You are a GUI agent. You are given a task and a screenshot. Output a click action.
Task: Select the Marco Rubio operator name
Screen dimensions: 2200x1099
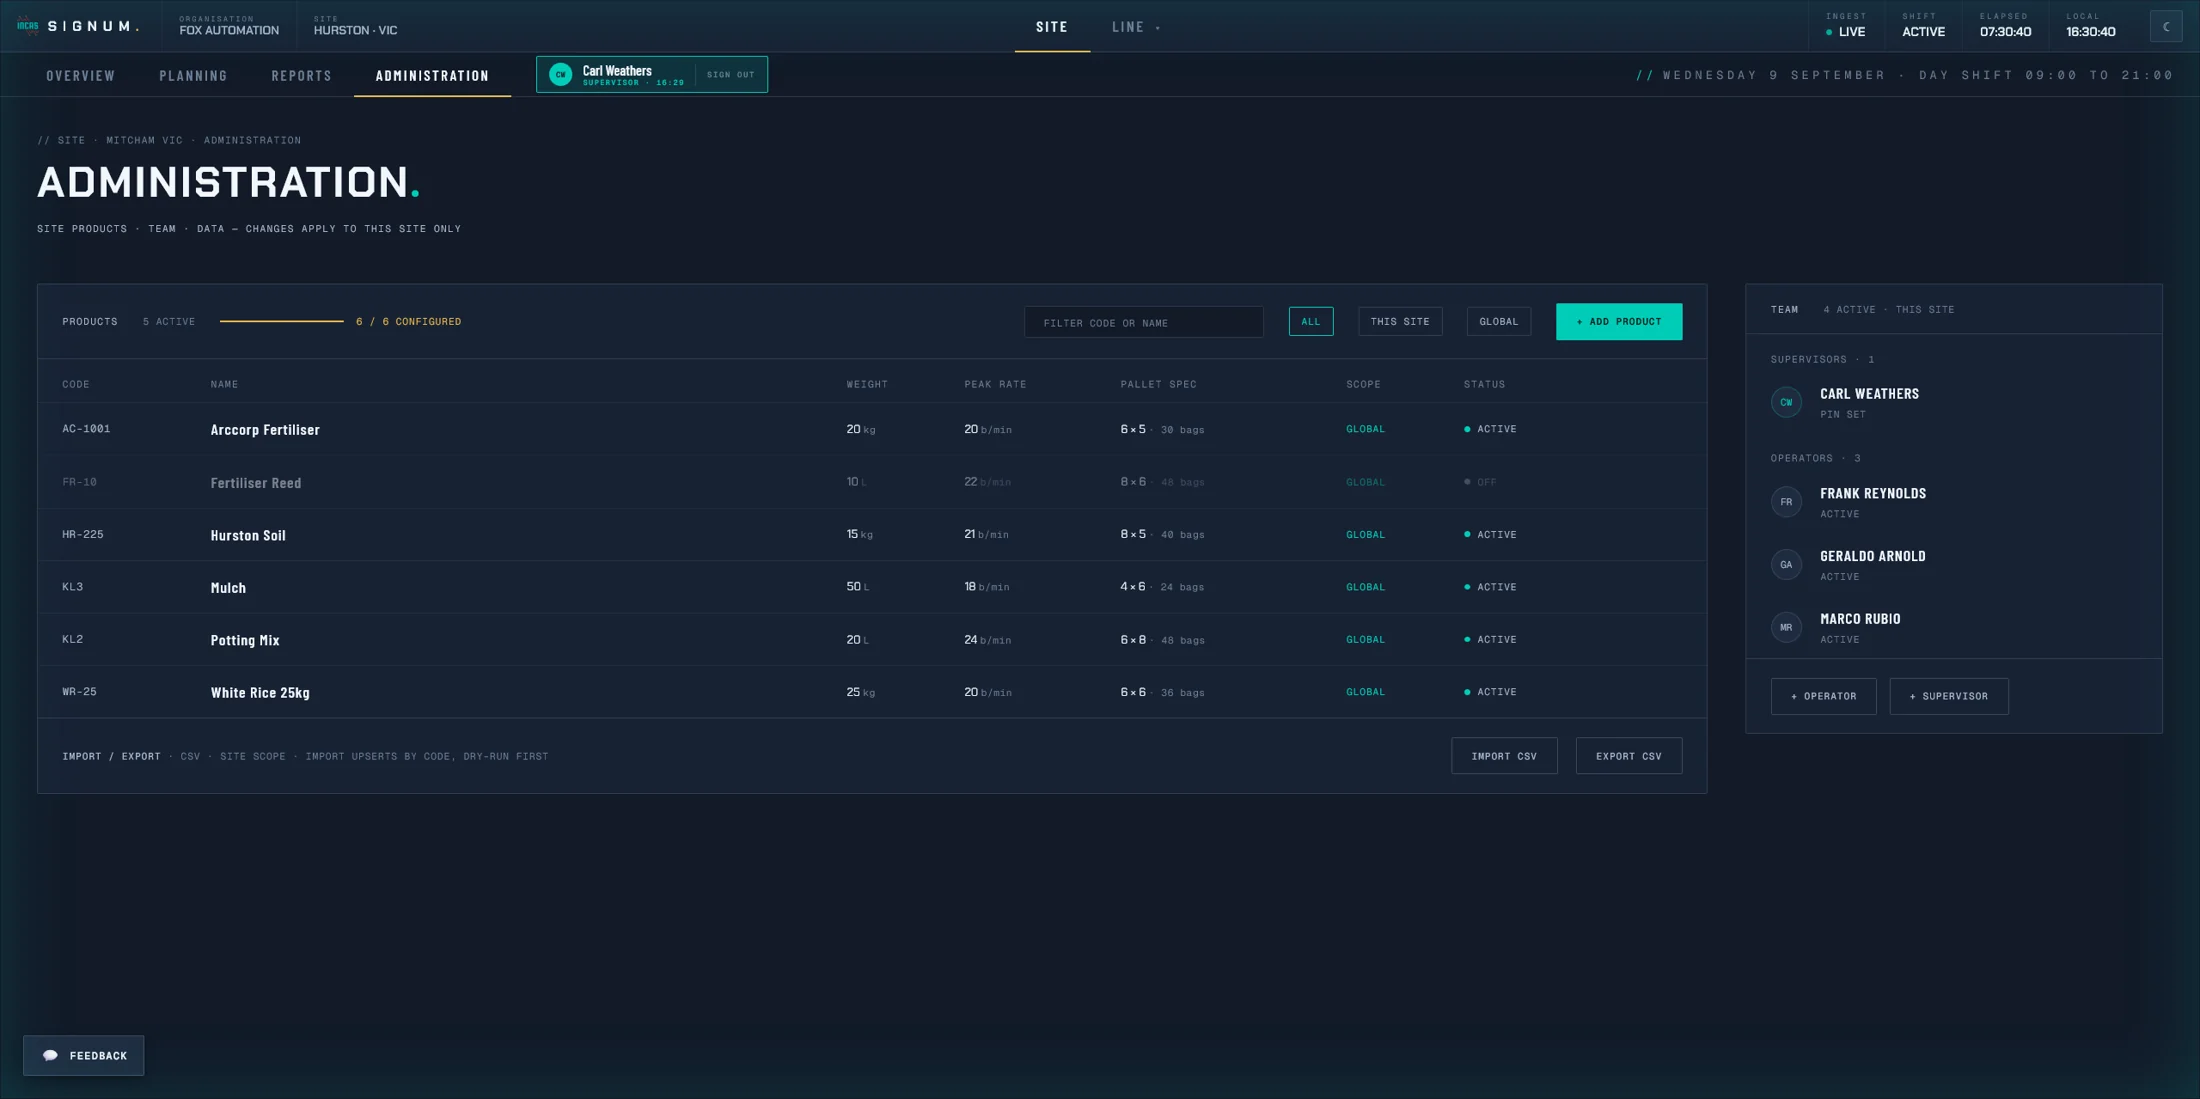tap(1860, 620)
